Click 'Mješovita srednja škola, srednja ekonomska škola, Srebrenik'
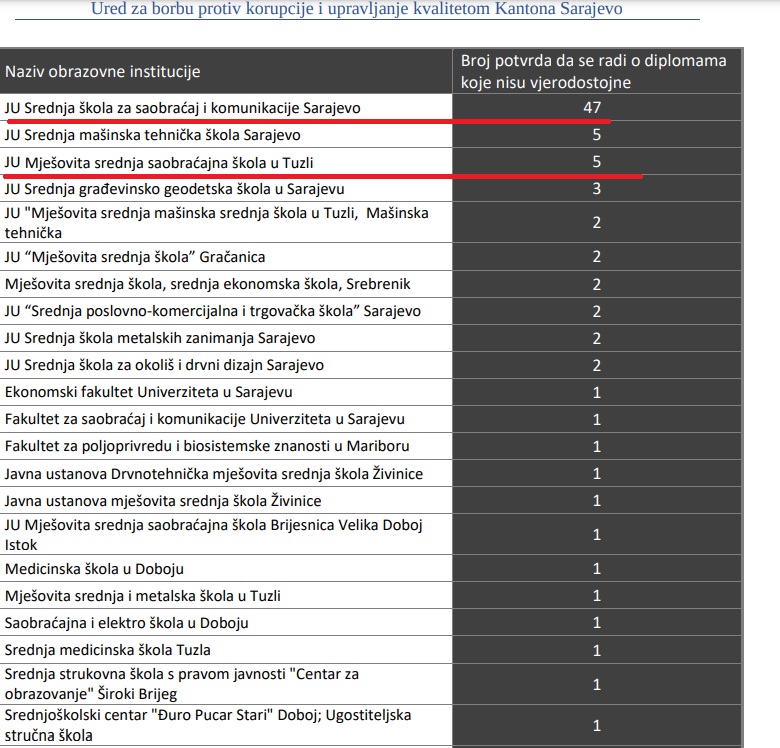 pos(207,284)
